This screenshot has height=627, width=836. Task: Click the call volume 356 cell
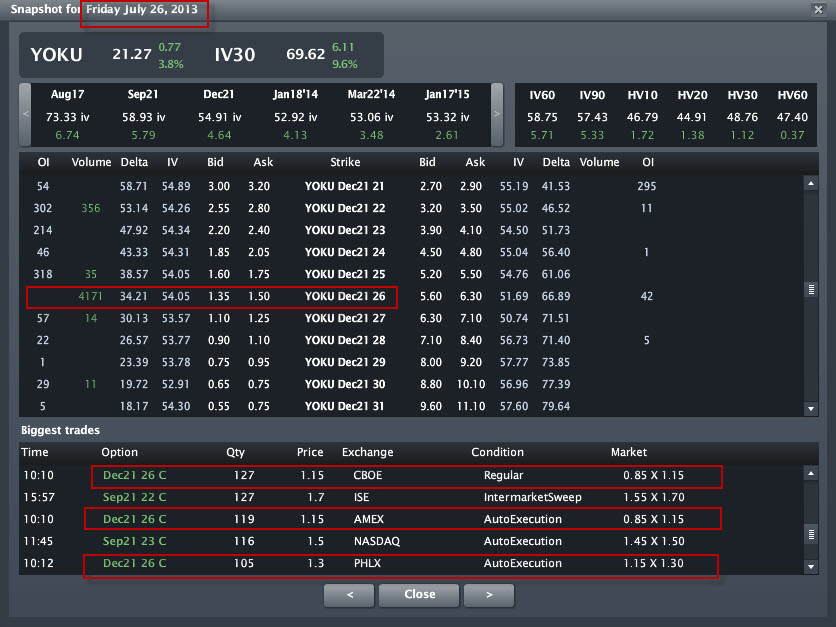pyautogui.click(x=91, y=208)
